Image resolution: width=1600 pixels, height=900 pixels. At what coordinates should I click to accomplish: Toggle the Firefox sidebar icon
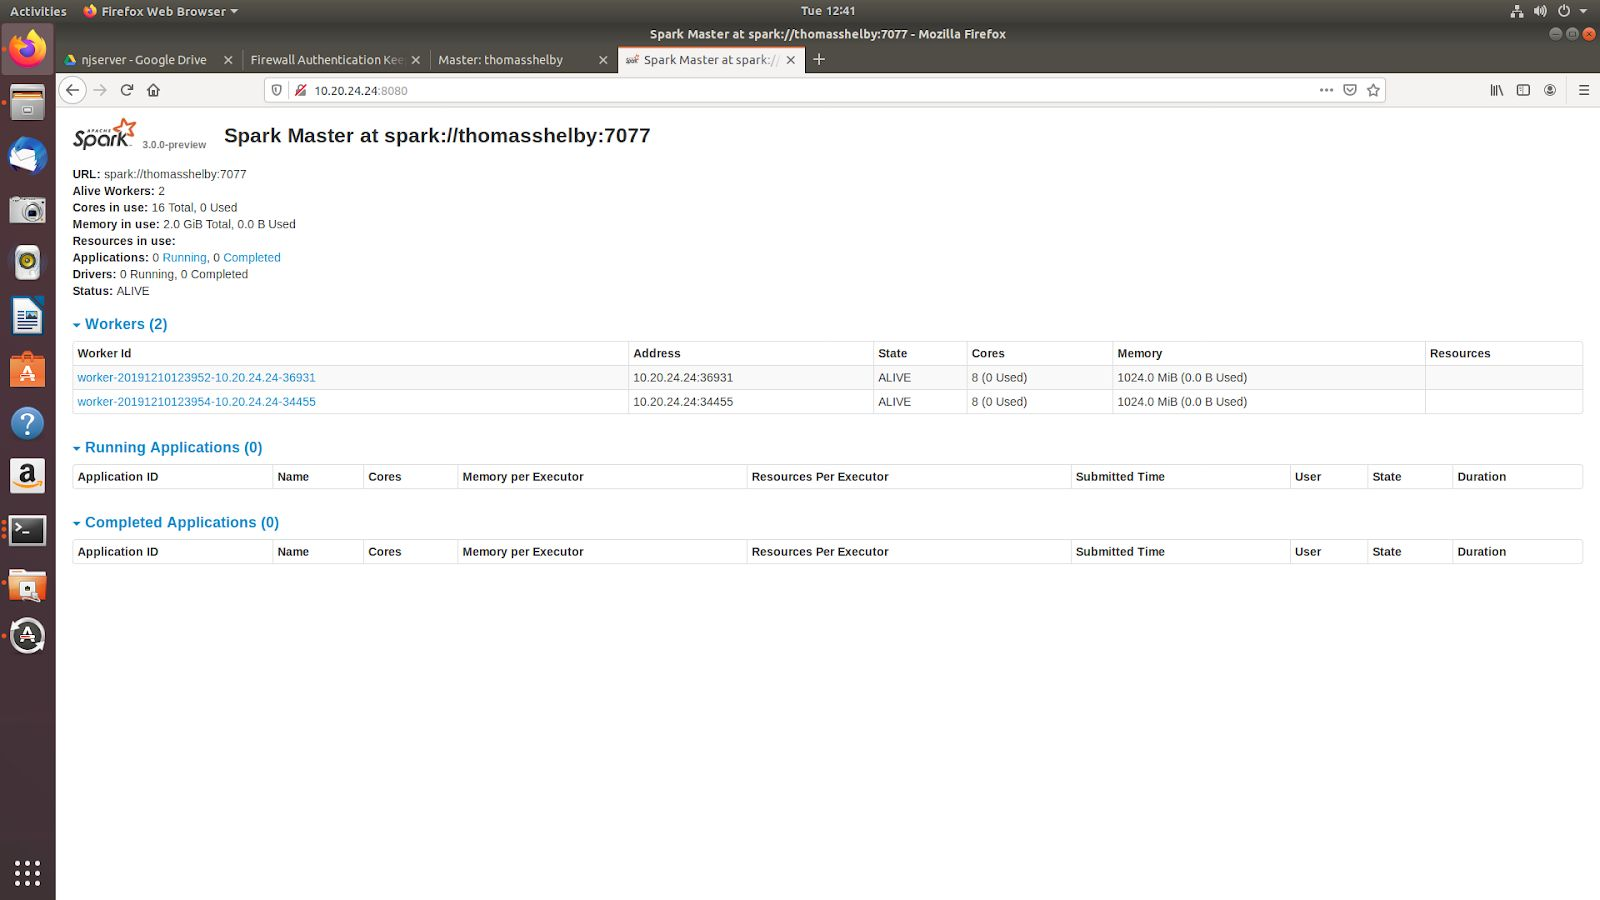pyautogui.click(x=1523, y=90)
